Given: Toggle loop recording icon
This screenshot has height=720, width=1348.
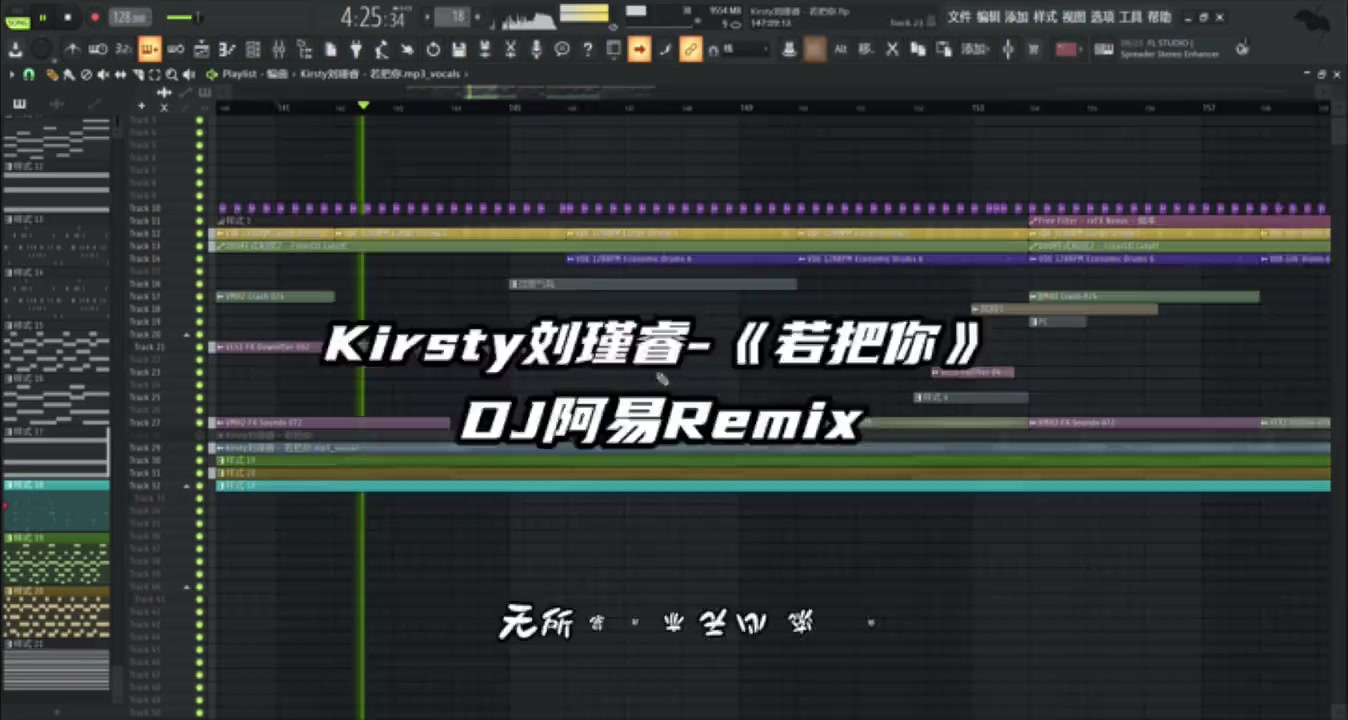Looking at the screenshot, I should click(175, 49).
